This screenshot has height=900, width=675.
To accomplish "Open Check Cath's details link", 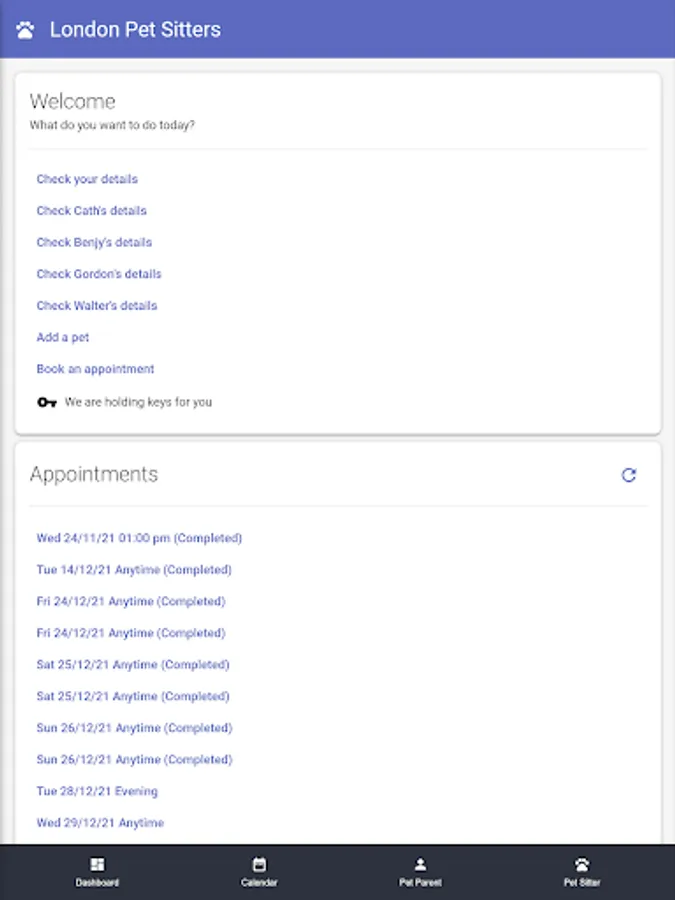I will (x=91, y=211).
